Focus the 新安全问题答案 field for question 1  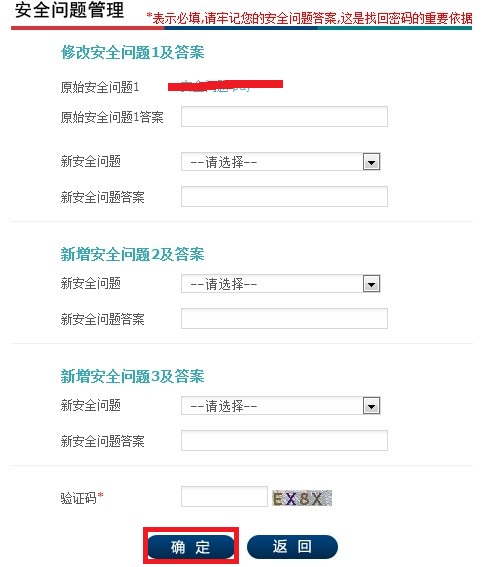[x=284, y=197]
